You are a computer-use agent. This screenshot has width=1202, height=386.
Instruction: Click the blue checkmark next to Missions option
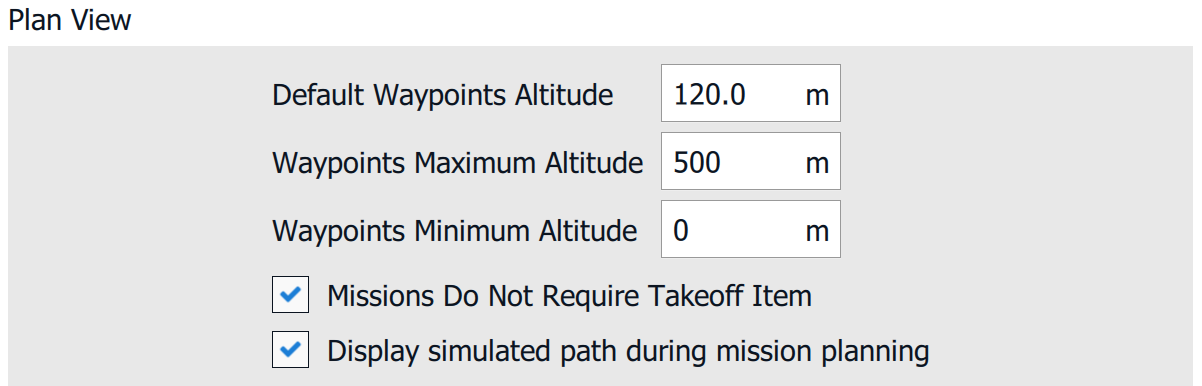[x=290, y=296]
